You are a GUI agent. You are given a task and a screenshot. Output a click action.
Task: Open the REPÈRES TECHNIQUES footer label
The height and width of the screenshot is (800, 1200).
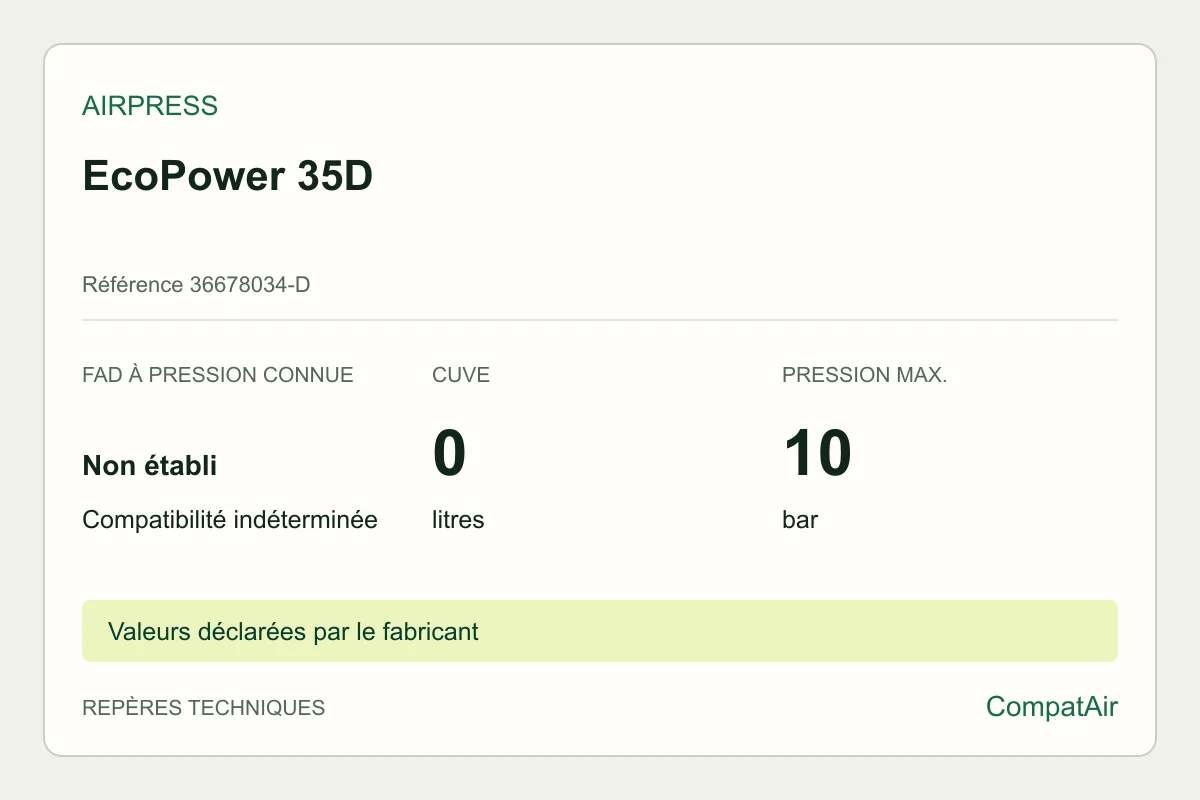click(x=204, y=708)
